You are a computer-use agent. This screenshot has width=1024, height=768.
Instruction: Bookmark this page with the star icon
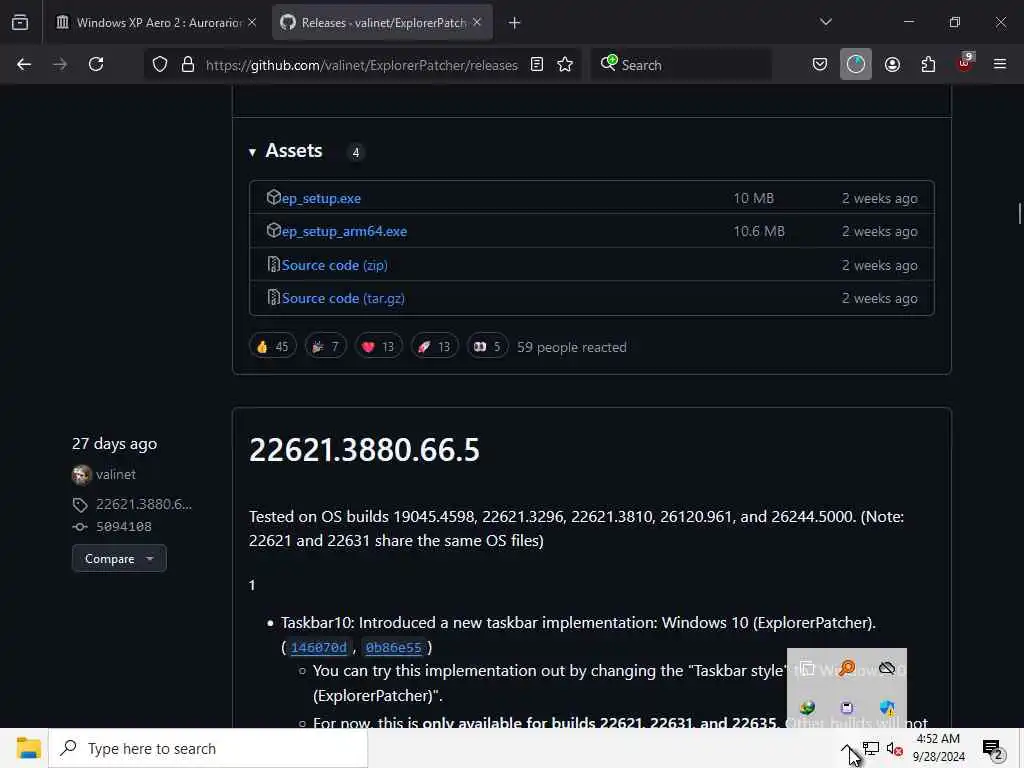565,65
